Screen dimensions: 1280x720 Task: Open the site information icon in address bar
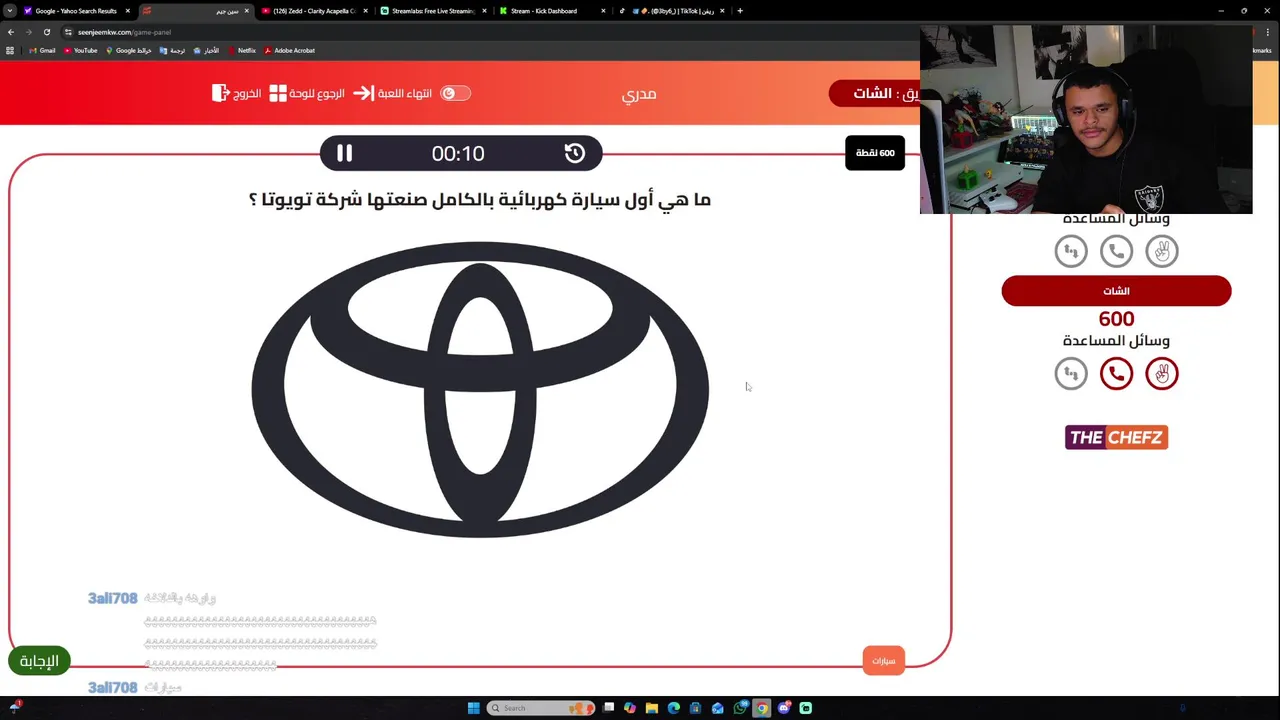(69, 32)
